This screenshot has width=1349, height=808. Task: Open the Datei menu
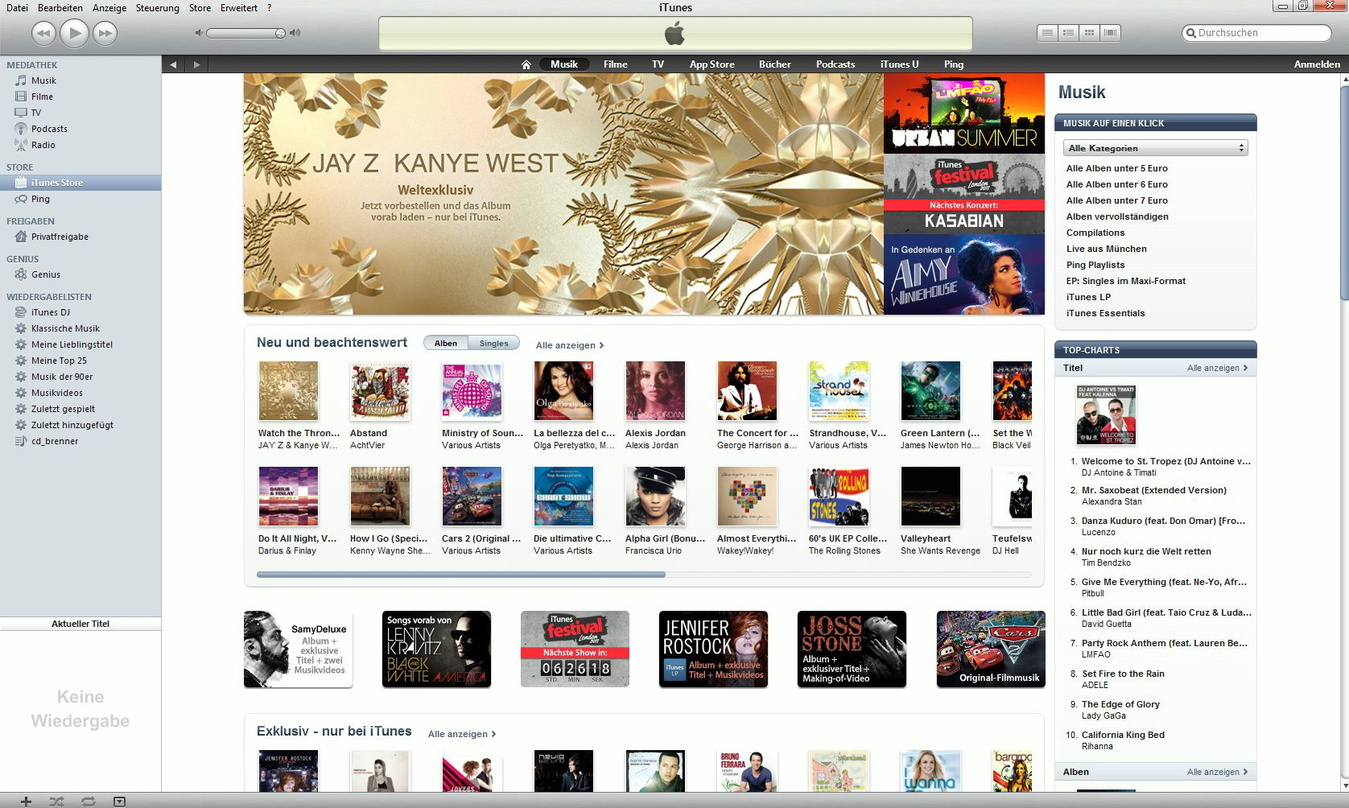(17, 8)
